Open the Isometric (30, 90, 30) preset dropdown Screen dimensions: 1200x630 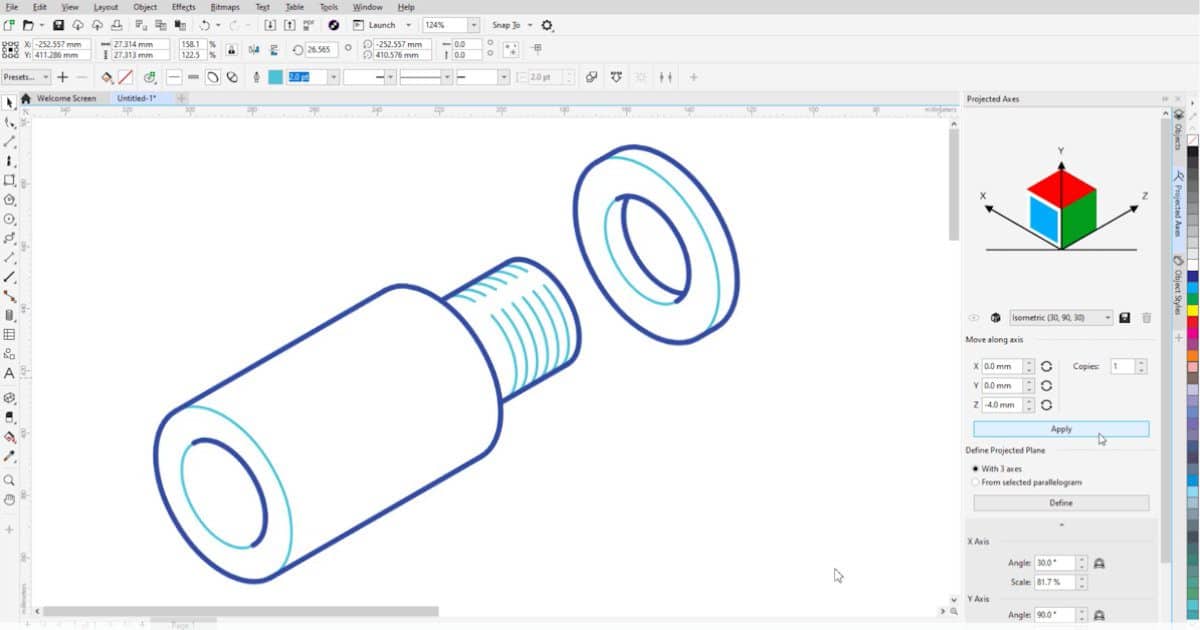1107,318
